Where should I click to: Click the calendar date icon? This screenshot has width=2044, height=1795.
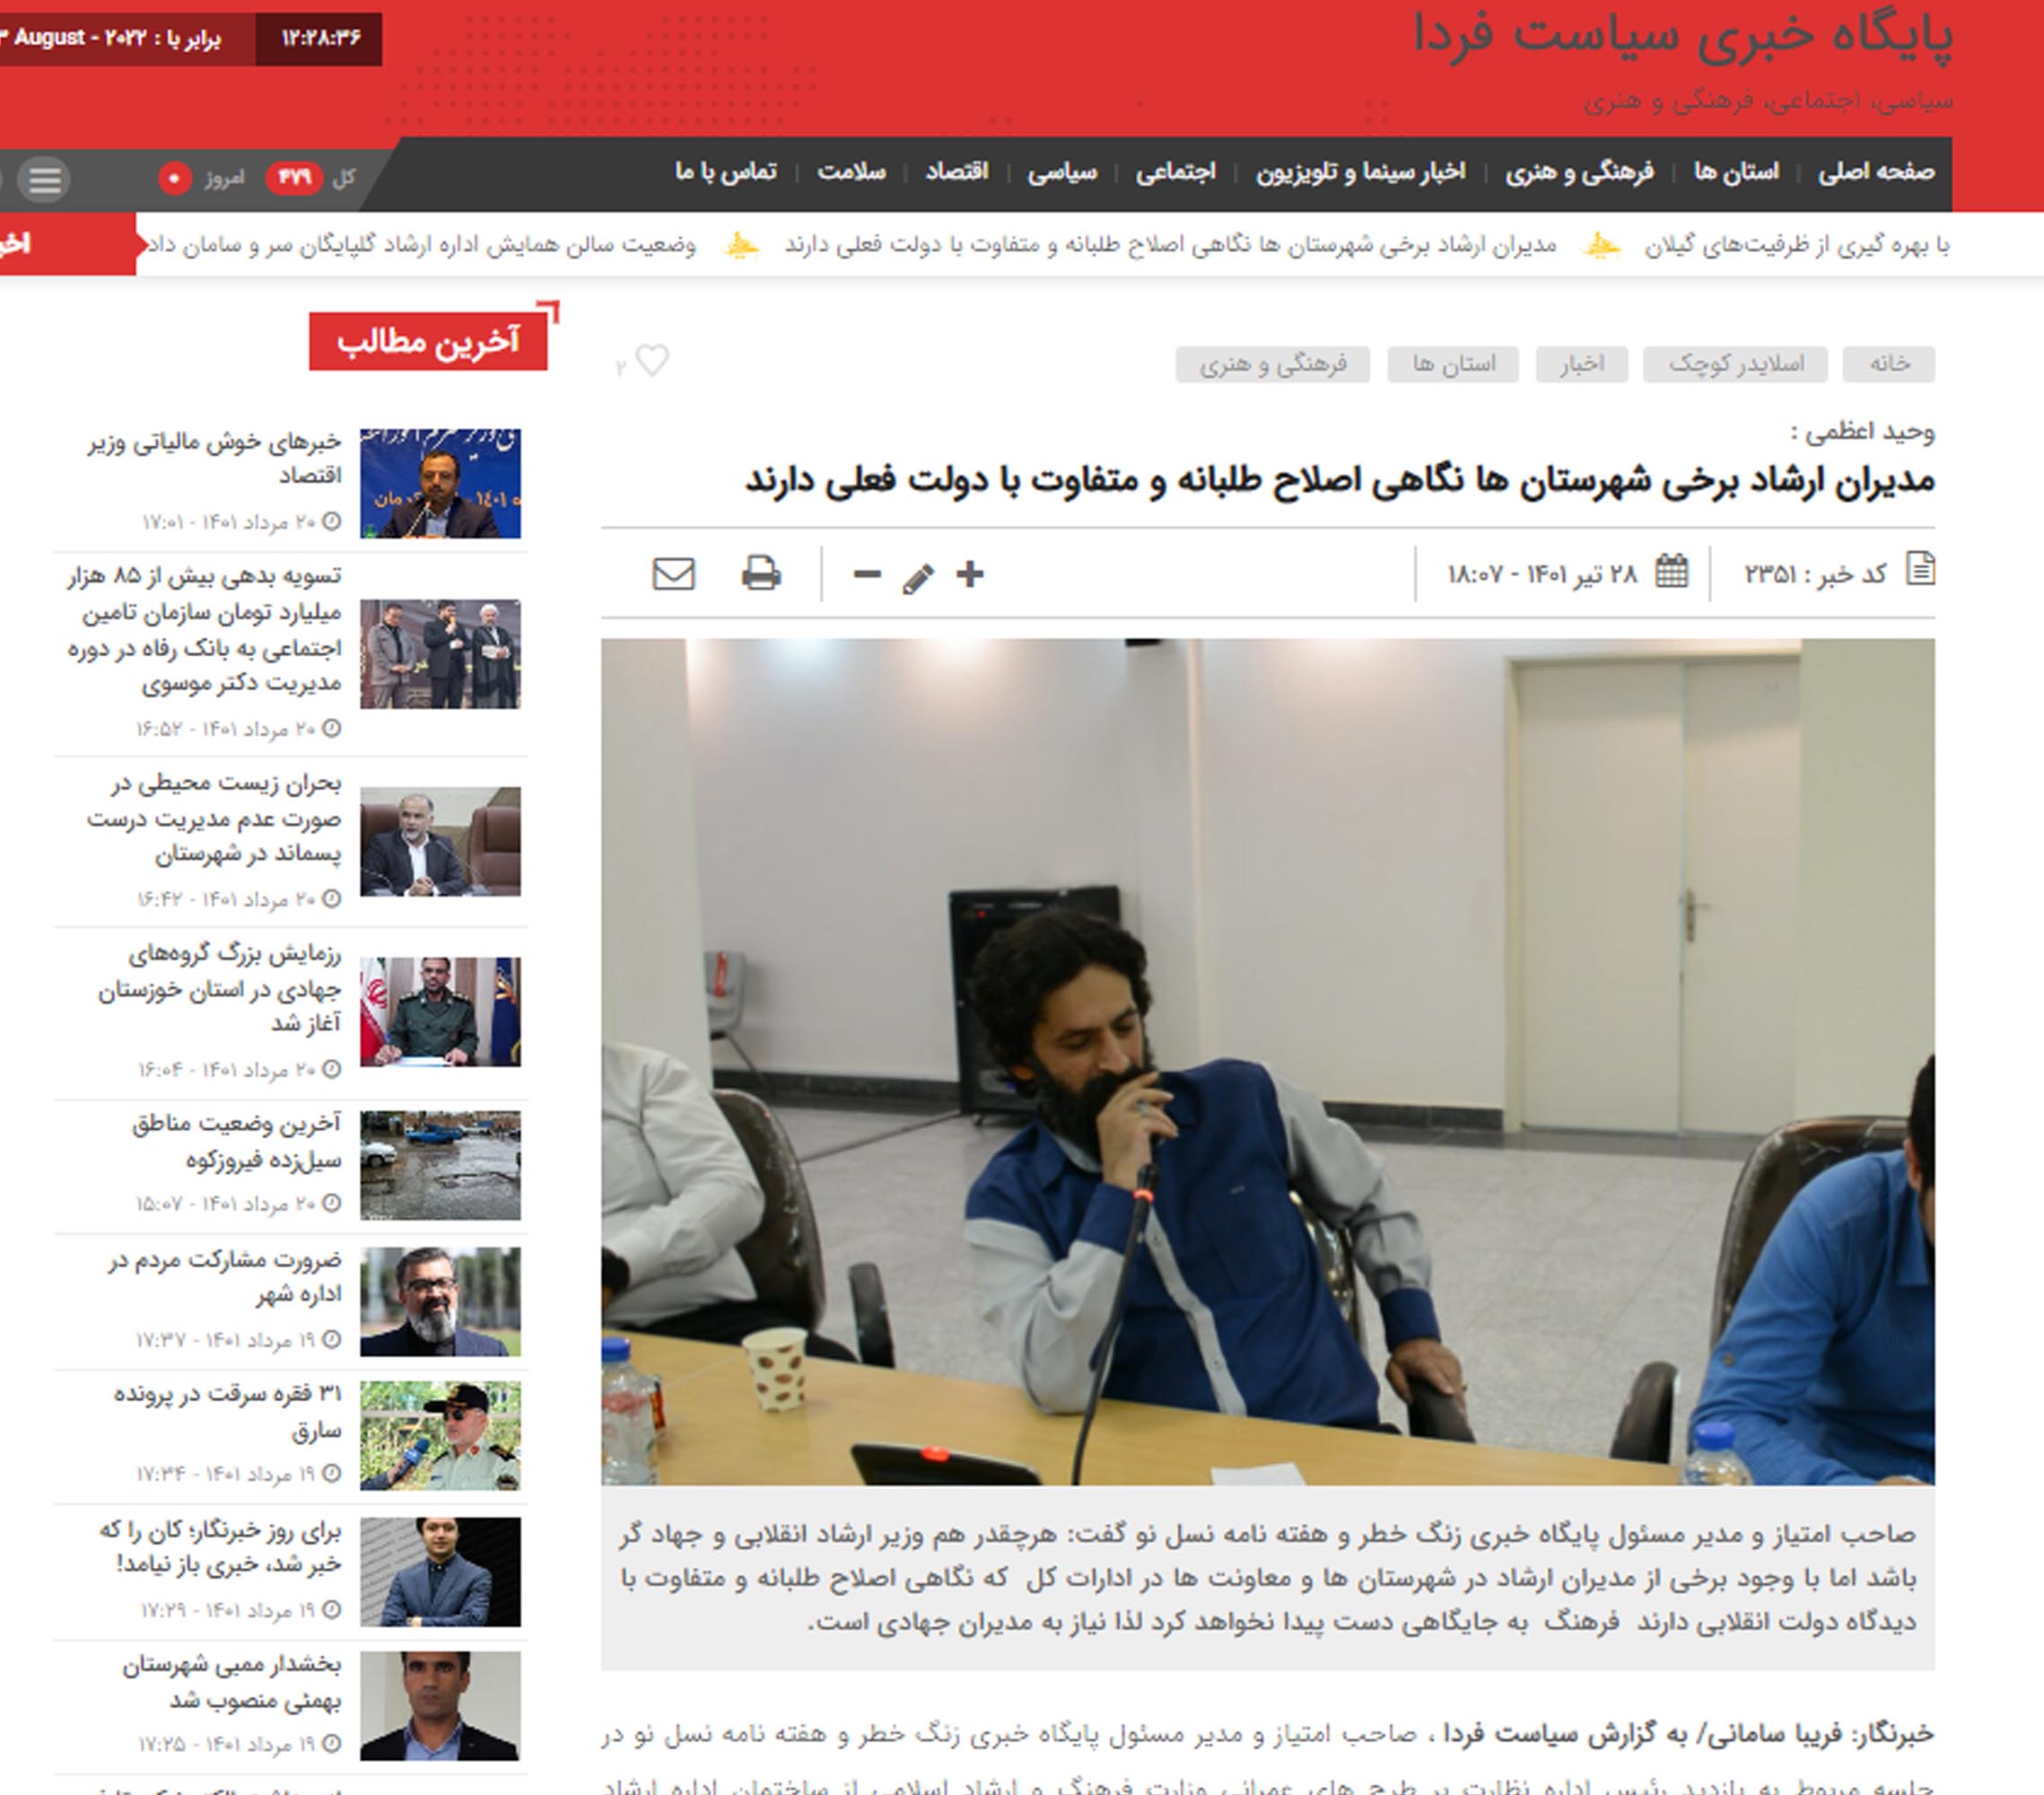(1671, 572)
